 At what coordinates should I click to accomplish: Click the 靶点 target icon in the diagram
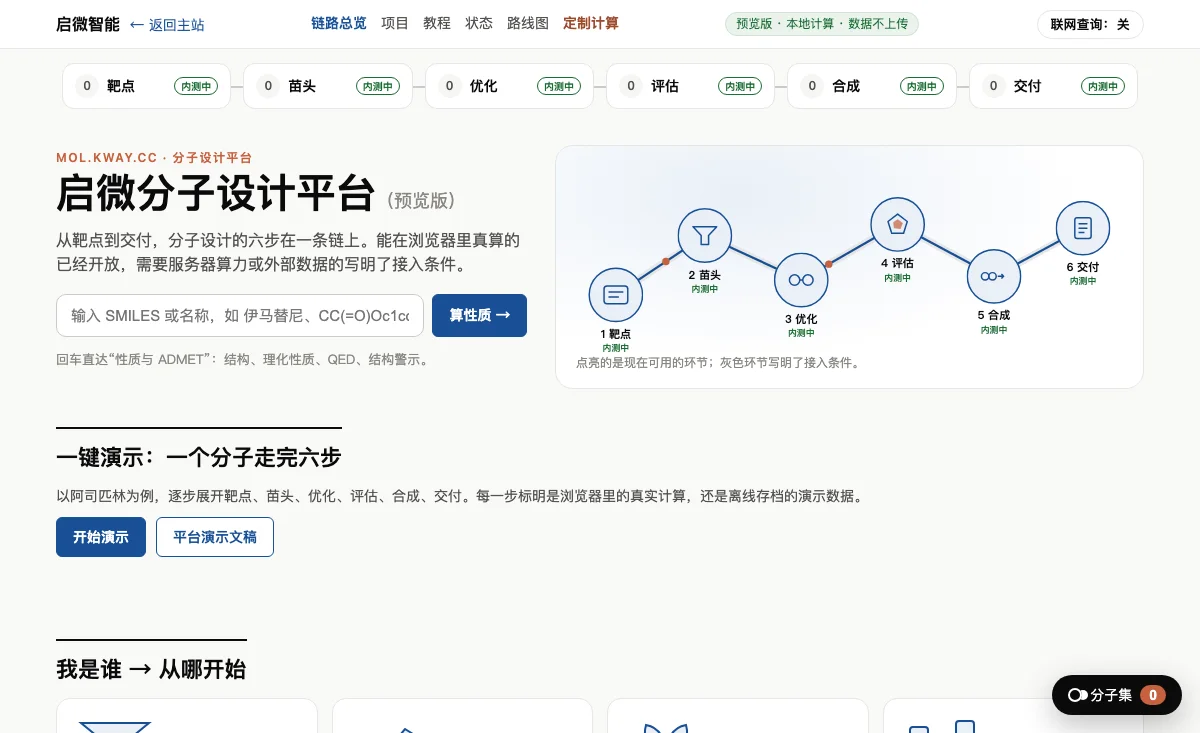coord(616,295)
